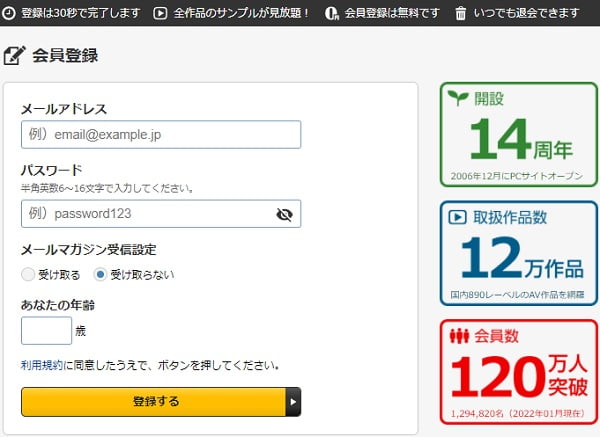Click the 12万作品 banner

click(x=518, y=253)
